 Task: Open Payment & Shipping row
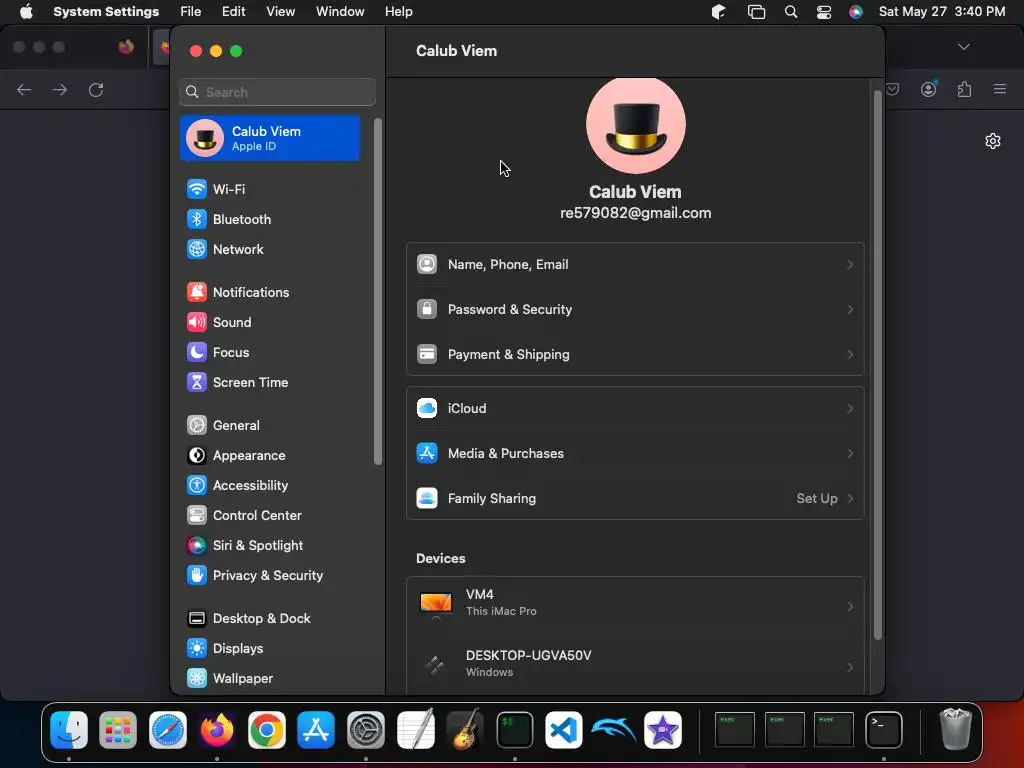pyautogui.click(x=635, y=355)
